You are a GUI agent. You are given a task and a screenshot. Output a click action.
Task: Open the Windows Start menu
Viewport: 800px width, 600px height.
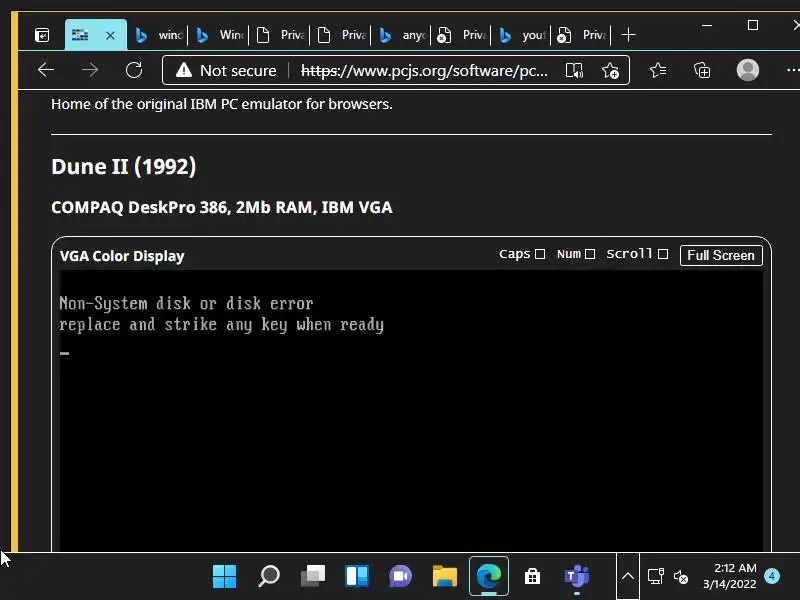pos(224,577)
